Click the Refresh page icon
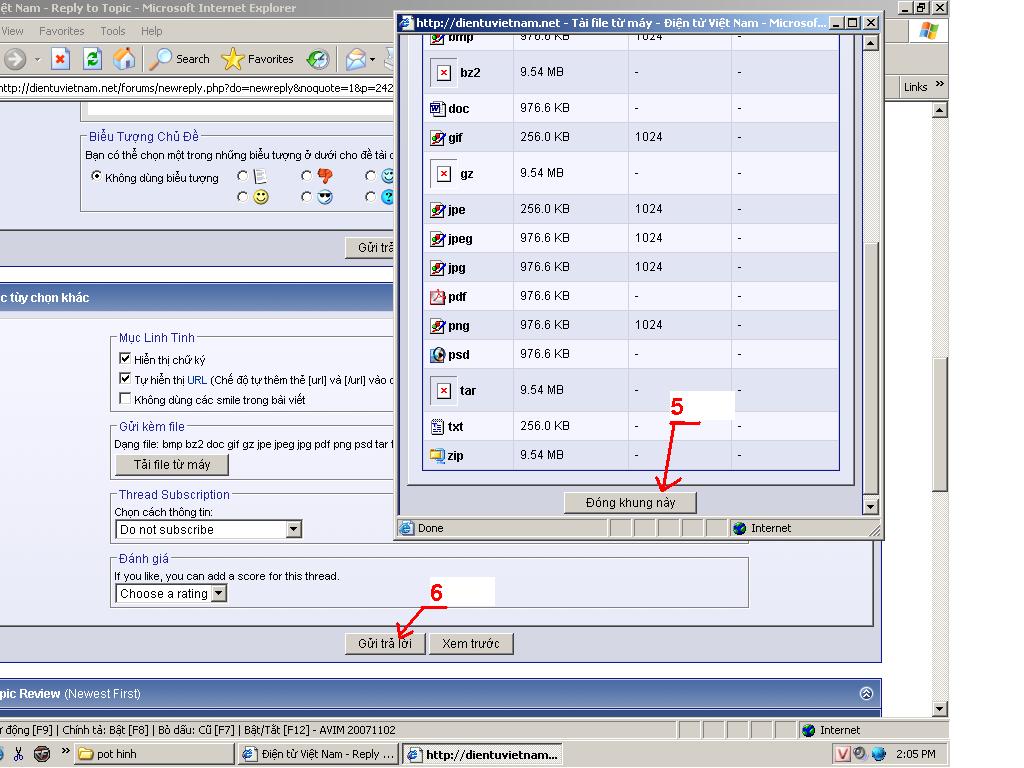The height and width of the screenshot is (768, 1024). (x=92, y=59)
